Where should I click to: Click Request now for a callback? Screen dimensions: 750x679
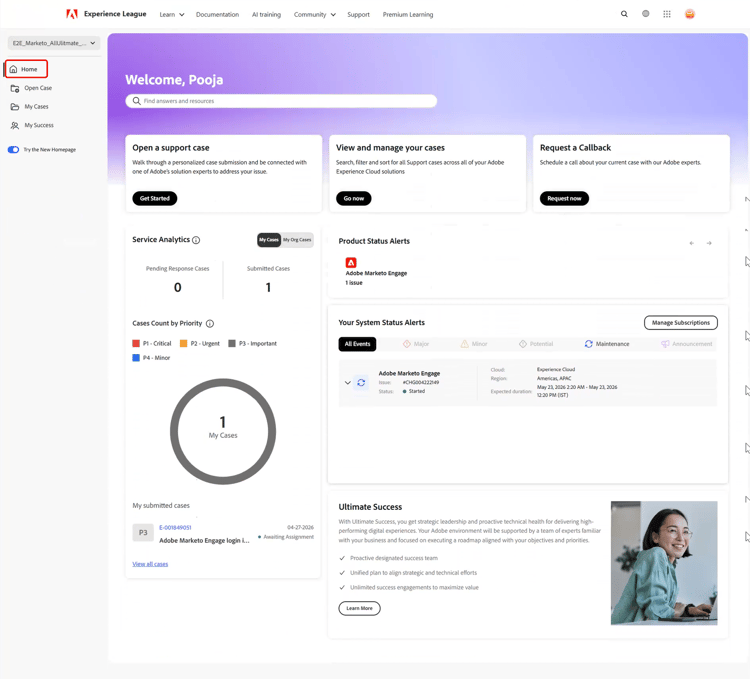(x=564, y=198)
